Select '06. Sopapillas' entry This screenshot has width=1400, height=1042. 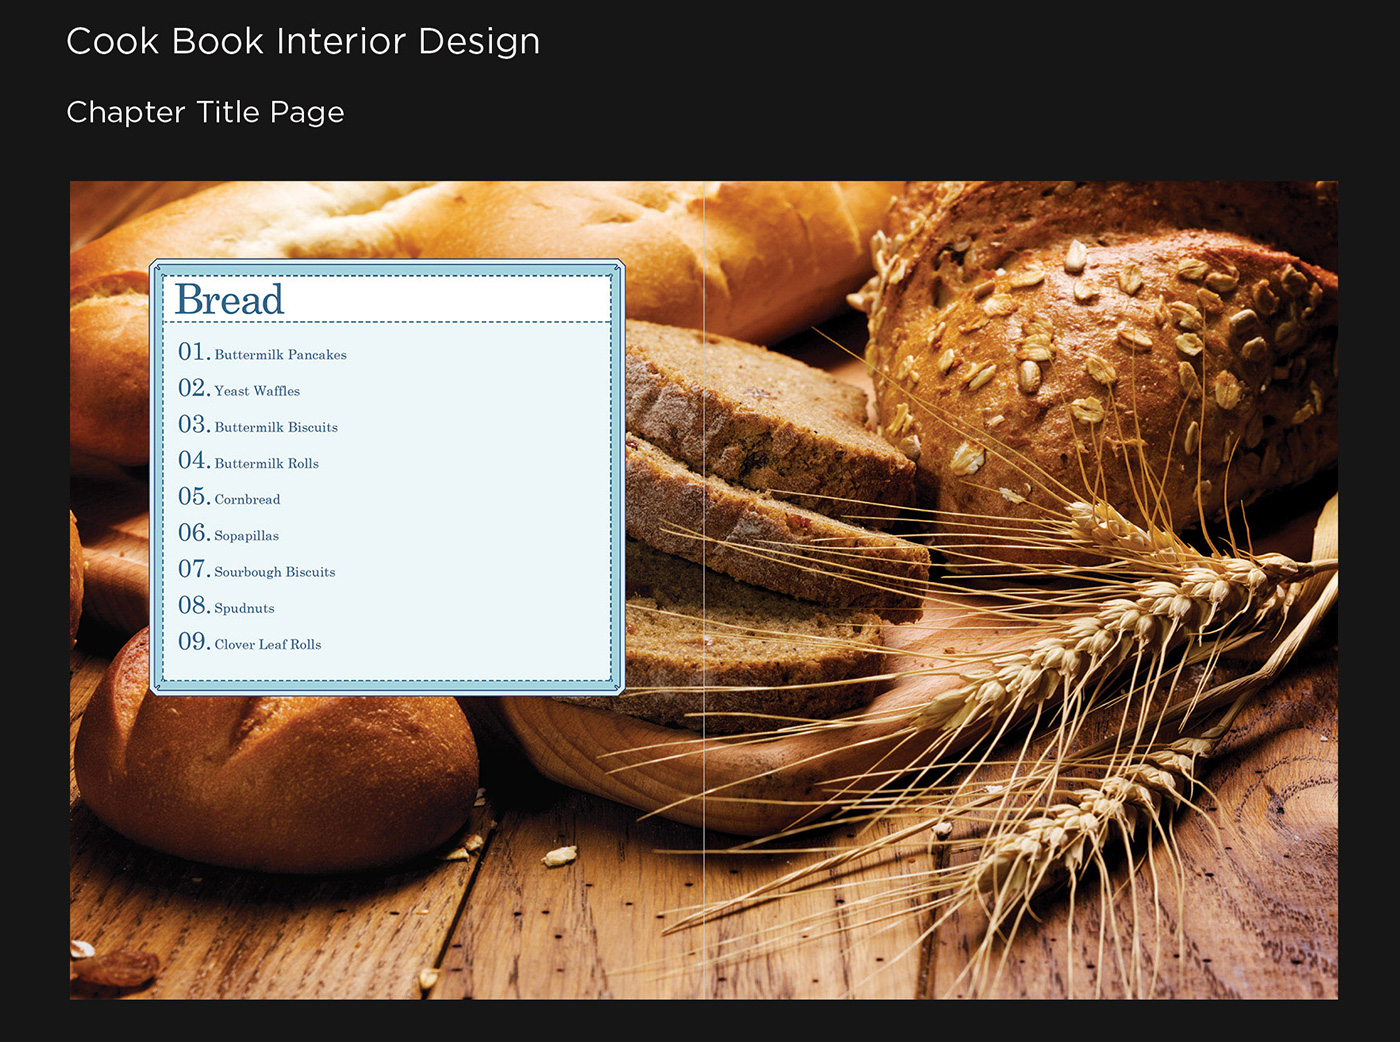pyautogui.click(x=228, y=533)
